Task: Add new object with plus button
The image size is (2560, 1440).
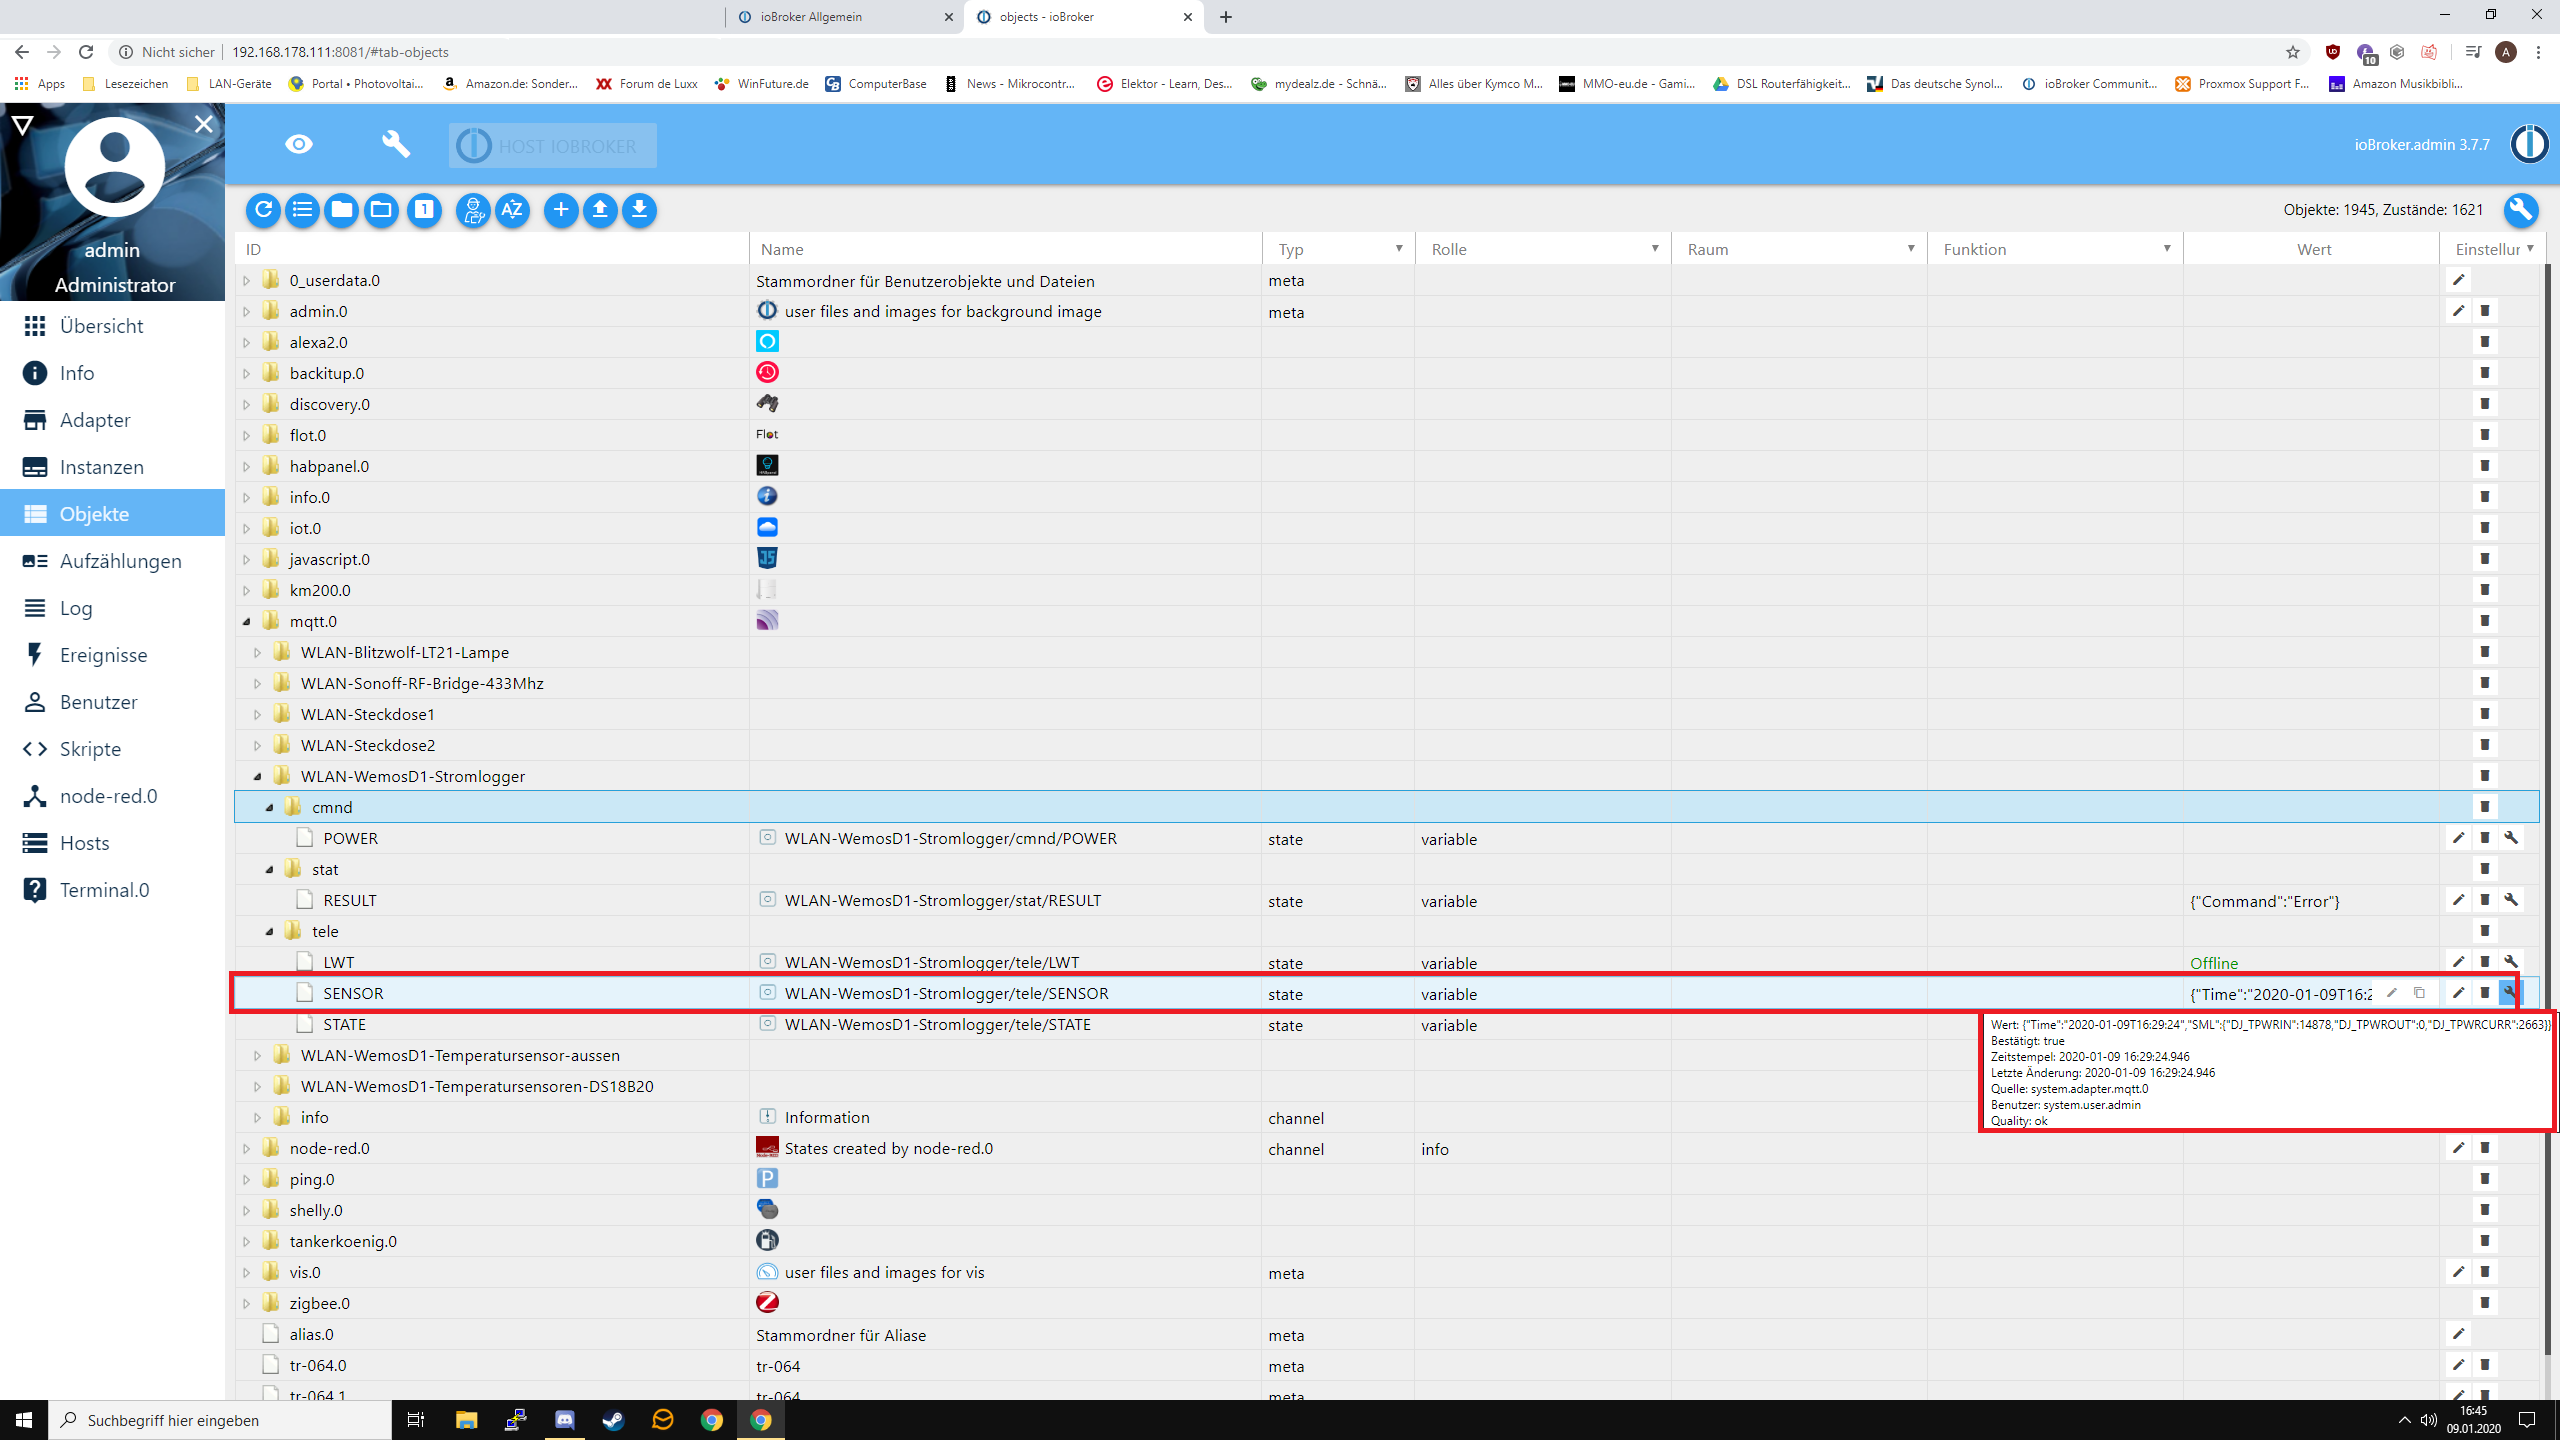Action: 561,210
